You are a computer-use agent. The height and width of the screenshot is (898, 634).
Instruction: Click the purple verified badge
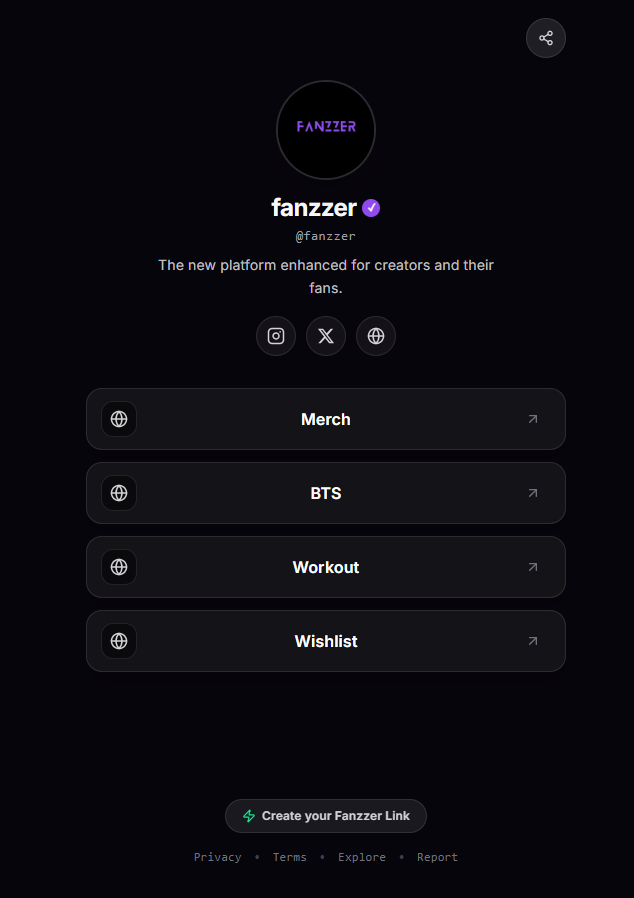371,208
